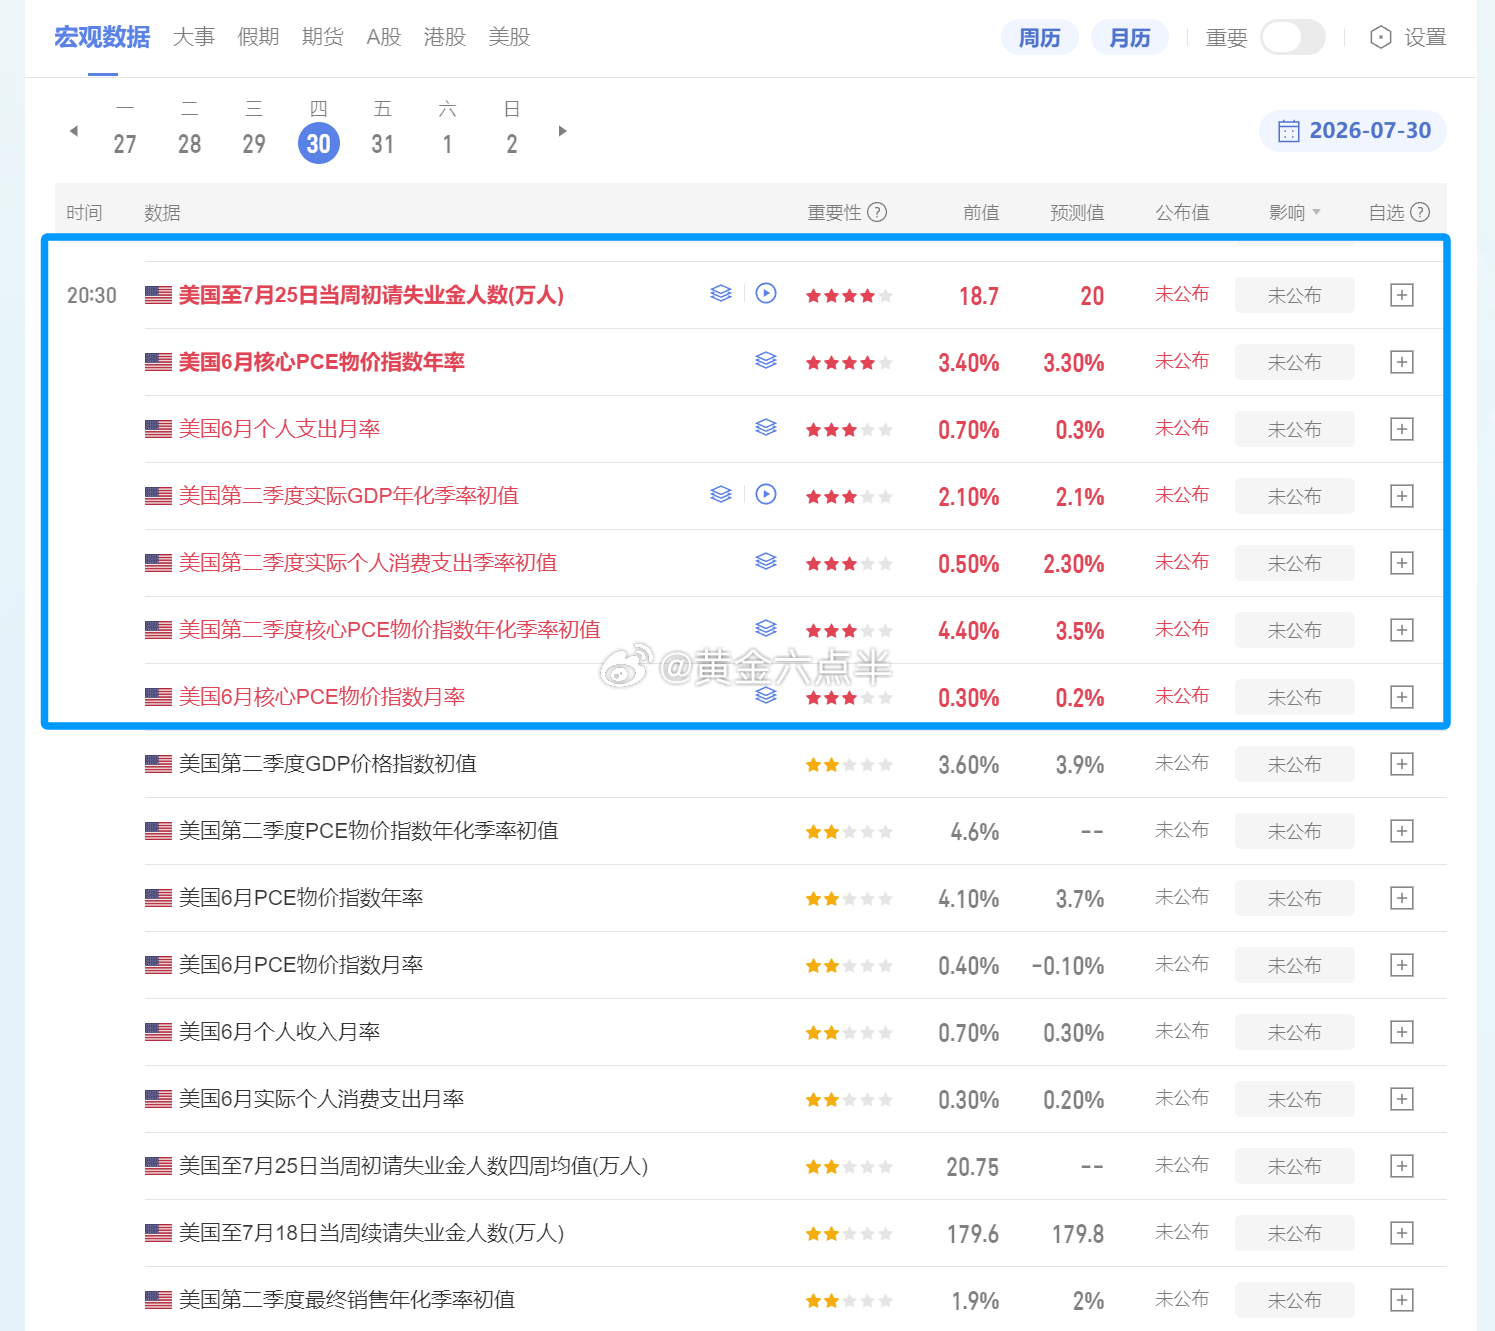Switch to 美股 tab
The width and height of the screenshot is (1495, 1331).
509,37
